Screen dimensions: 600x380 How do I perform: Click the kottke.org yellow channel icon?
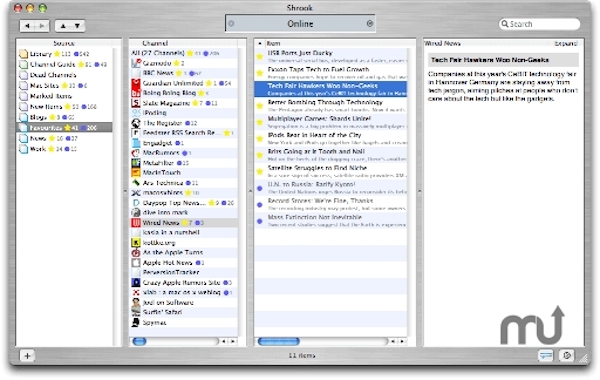[x=136, y=243]
